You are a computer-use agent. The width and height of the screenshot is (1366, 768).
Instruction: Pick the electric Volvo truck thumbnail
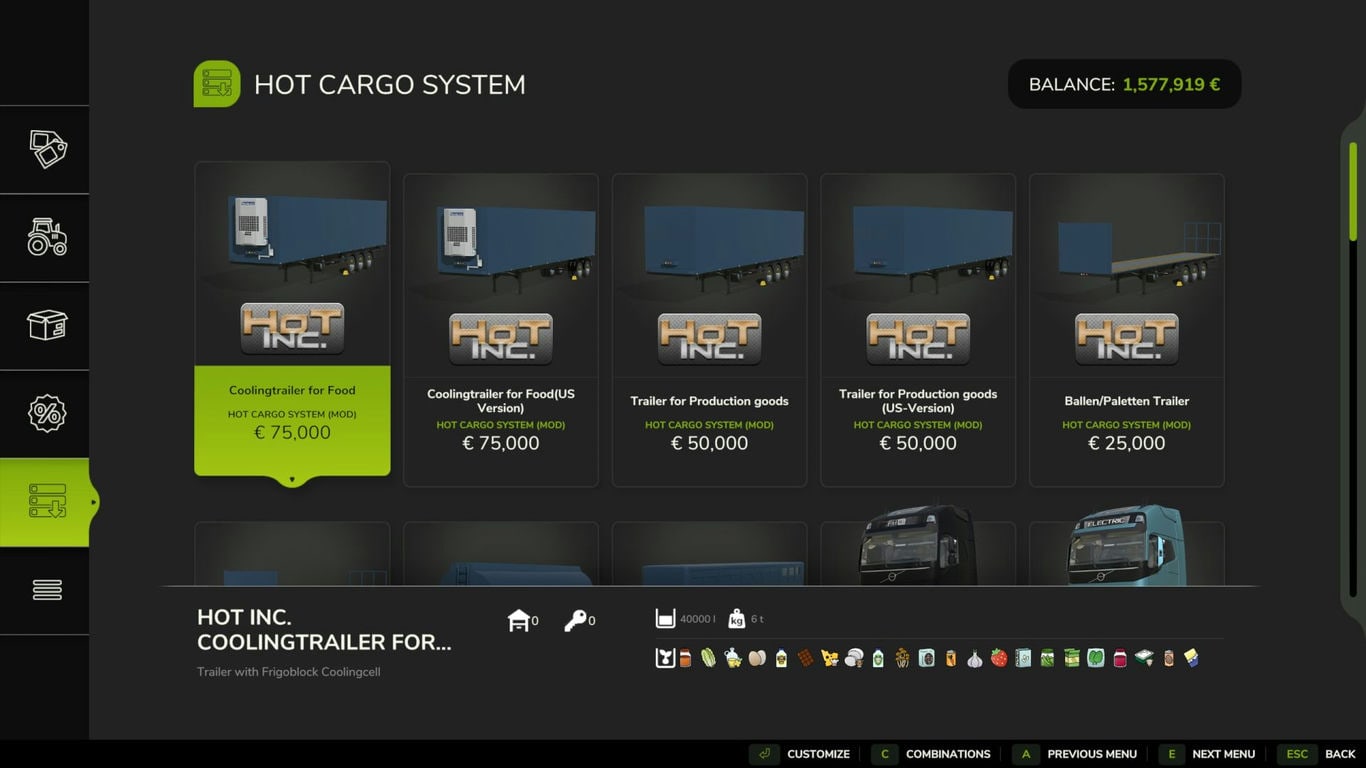pyautogui.click(x=1126, y=548)
